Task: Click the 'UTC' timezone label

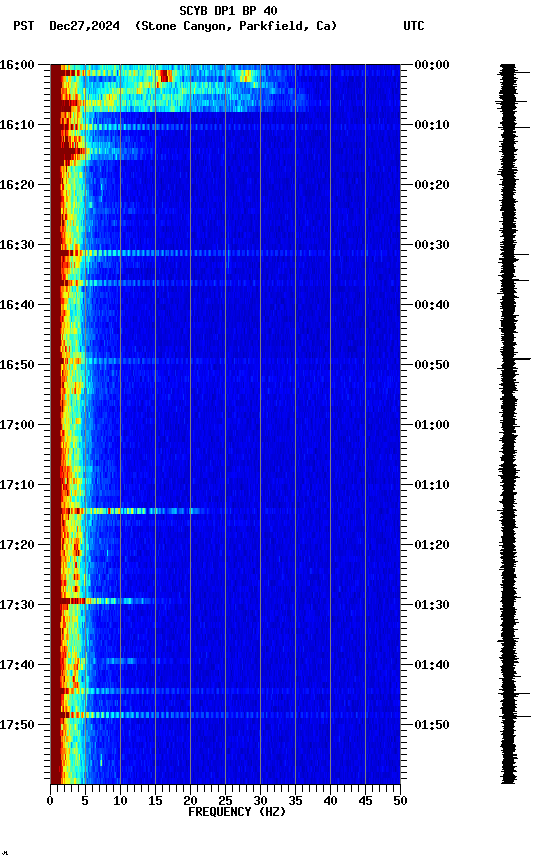Action: click(414, 26)
